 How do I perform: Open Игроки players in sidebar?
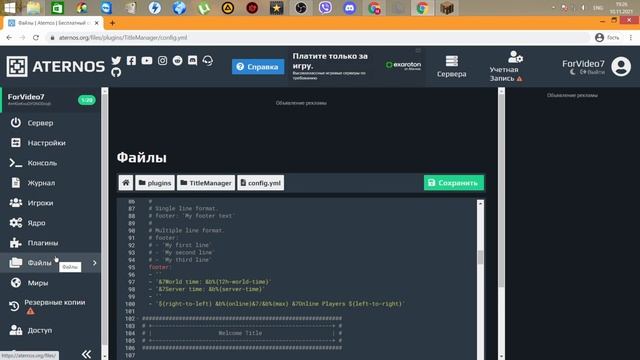50,203
